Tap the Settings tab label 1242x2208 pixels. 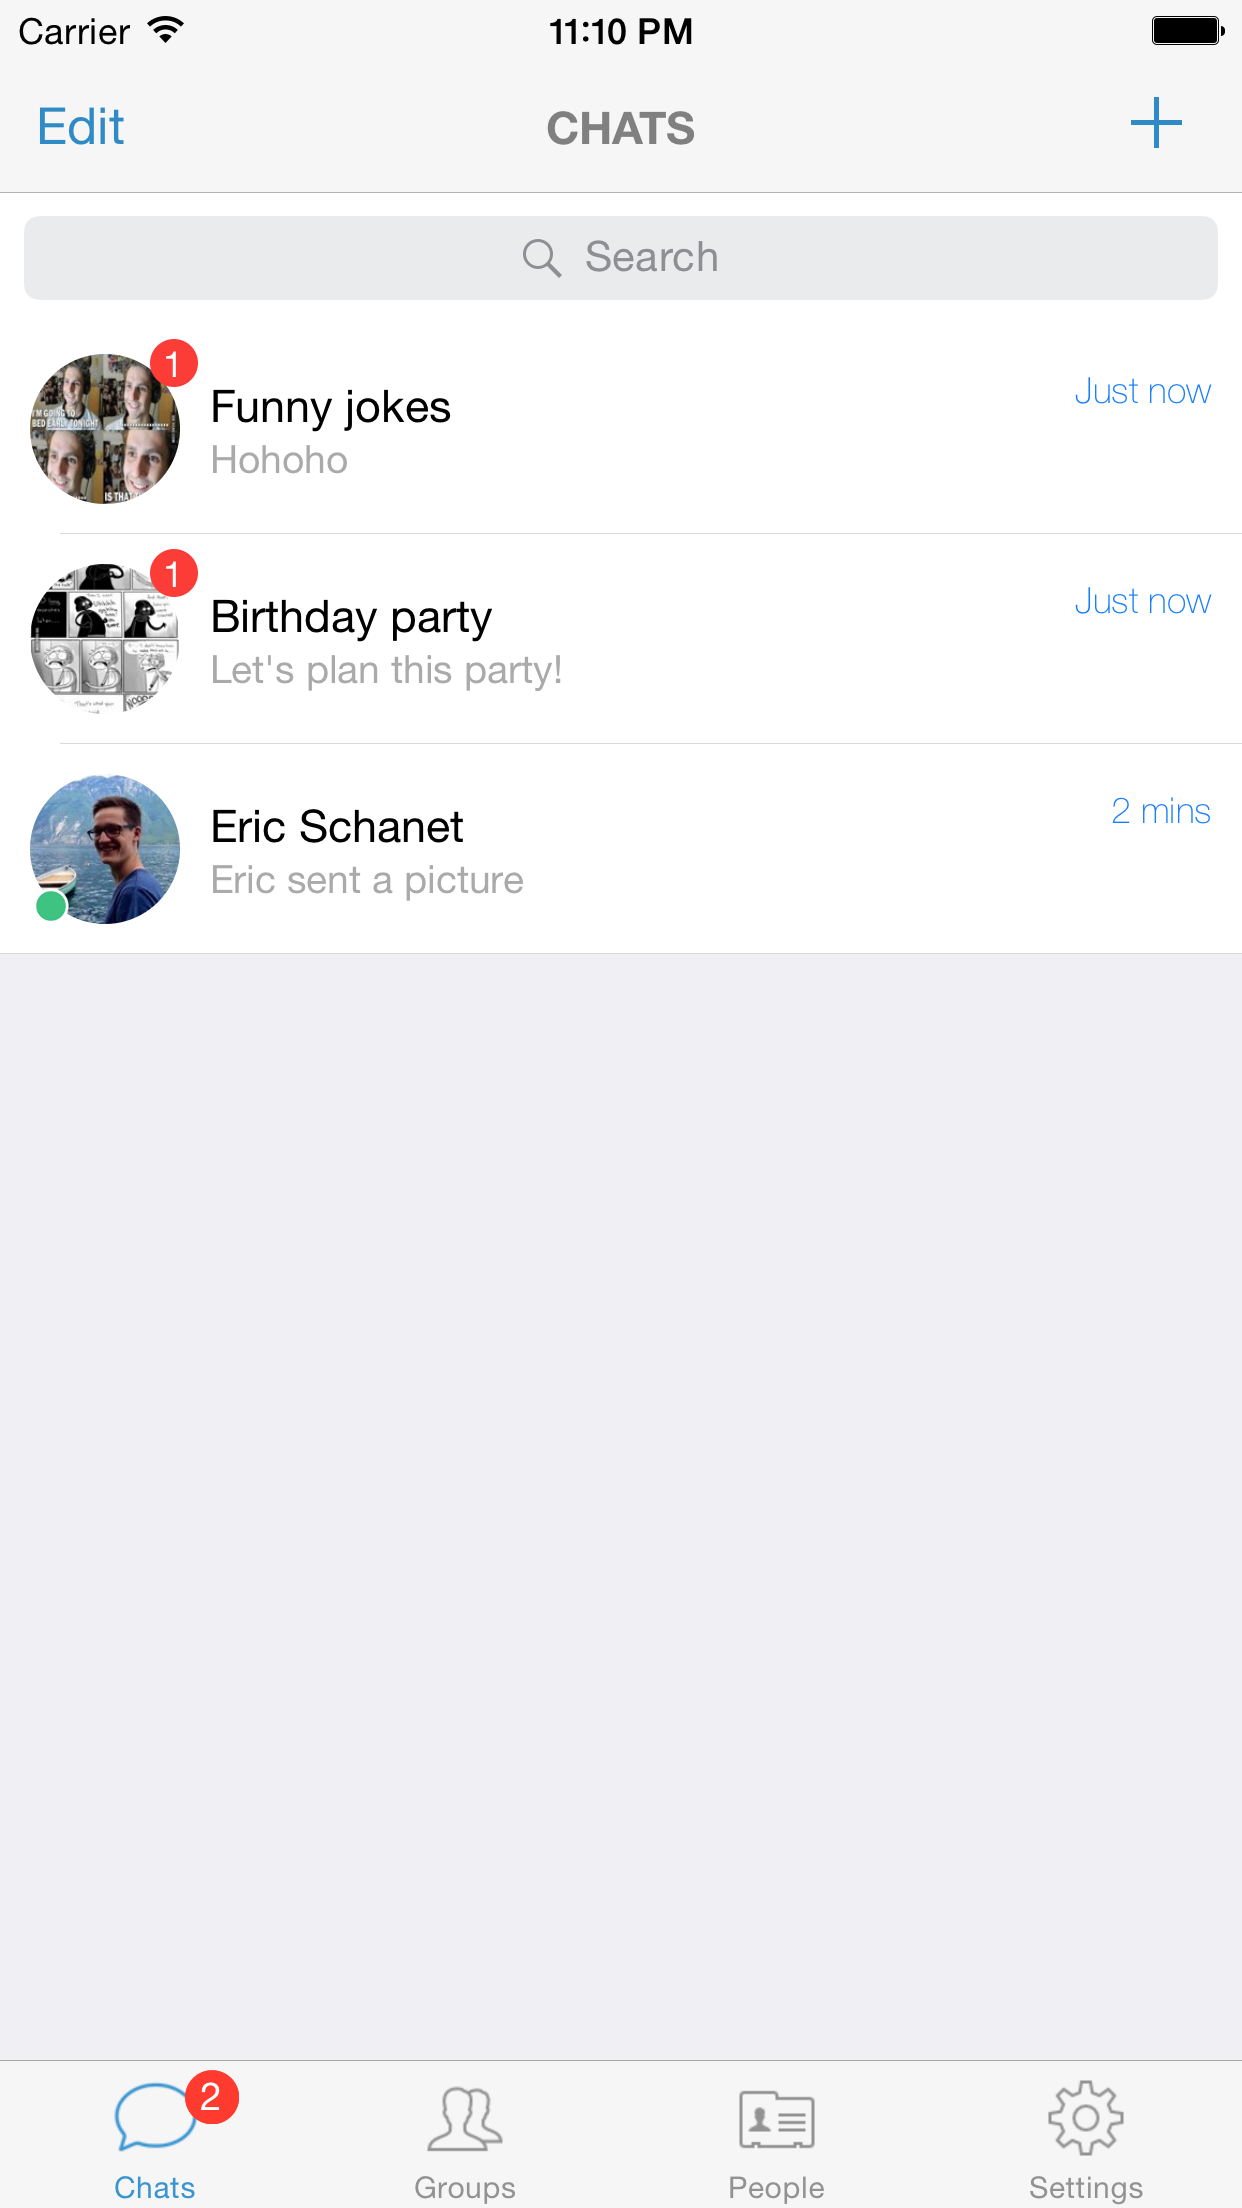[x=1086, y=2188]
